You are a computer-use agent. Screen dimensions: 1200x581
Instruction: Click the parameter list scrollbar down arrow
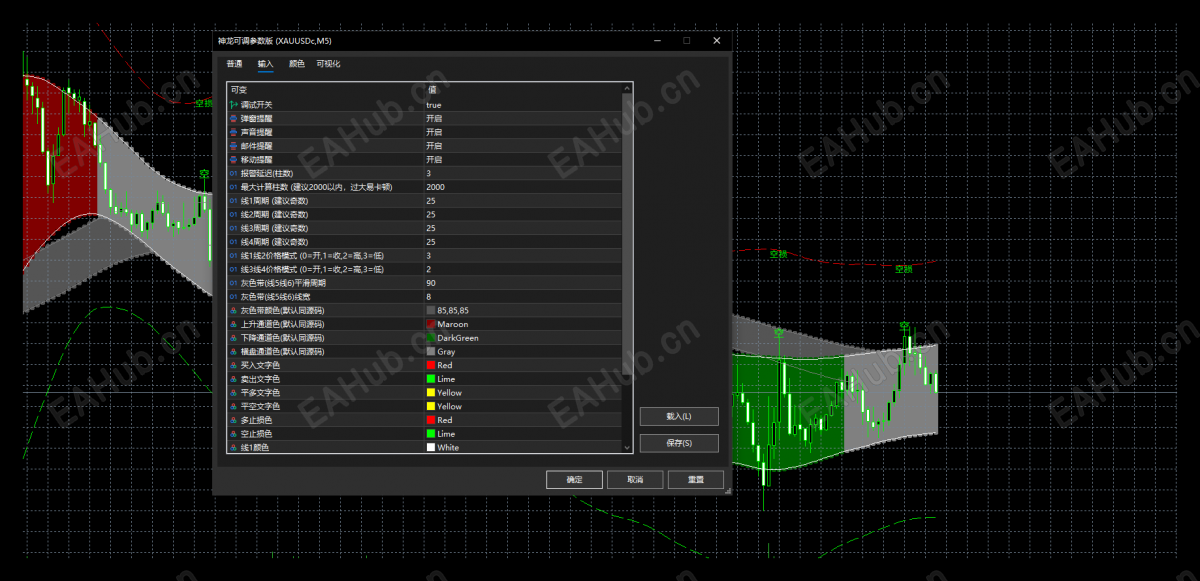627,448
